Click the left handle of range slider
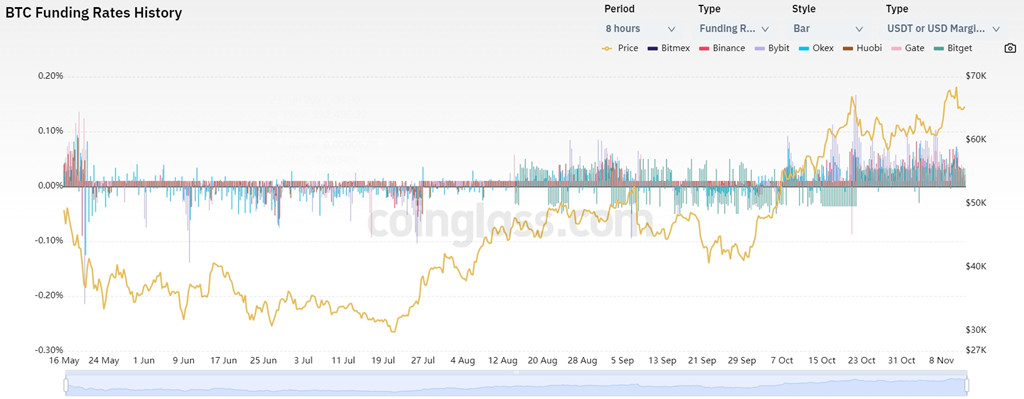This screenshot has height=399, width=1024. (x=66, y=386)
